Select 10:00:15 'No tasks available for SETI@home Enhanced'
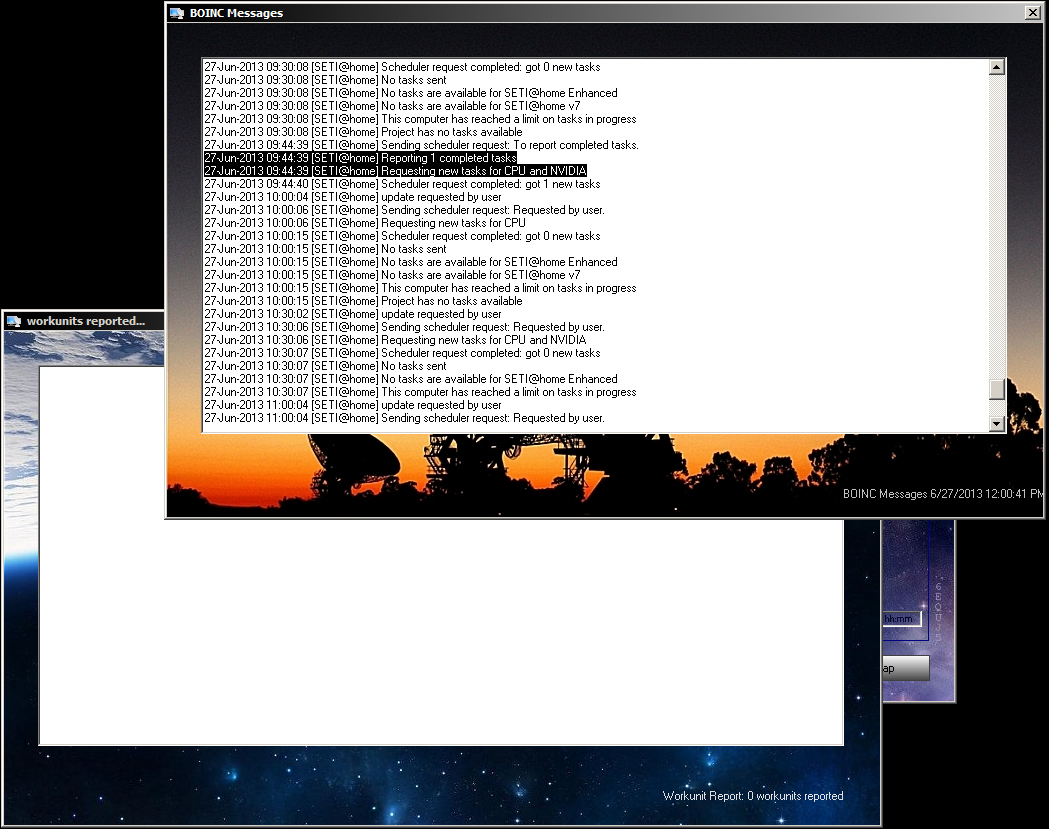 pos(411,262)
